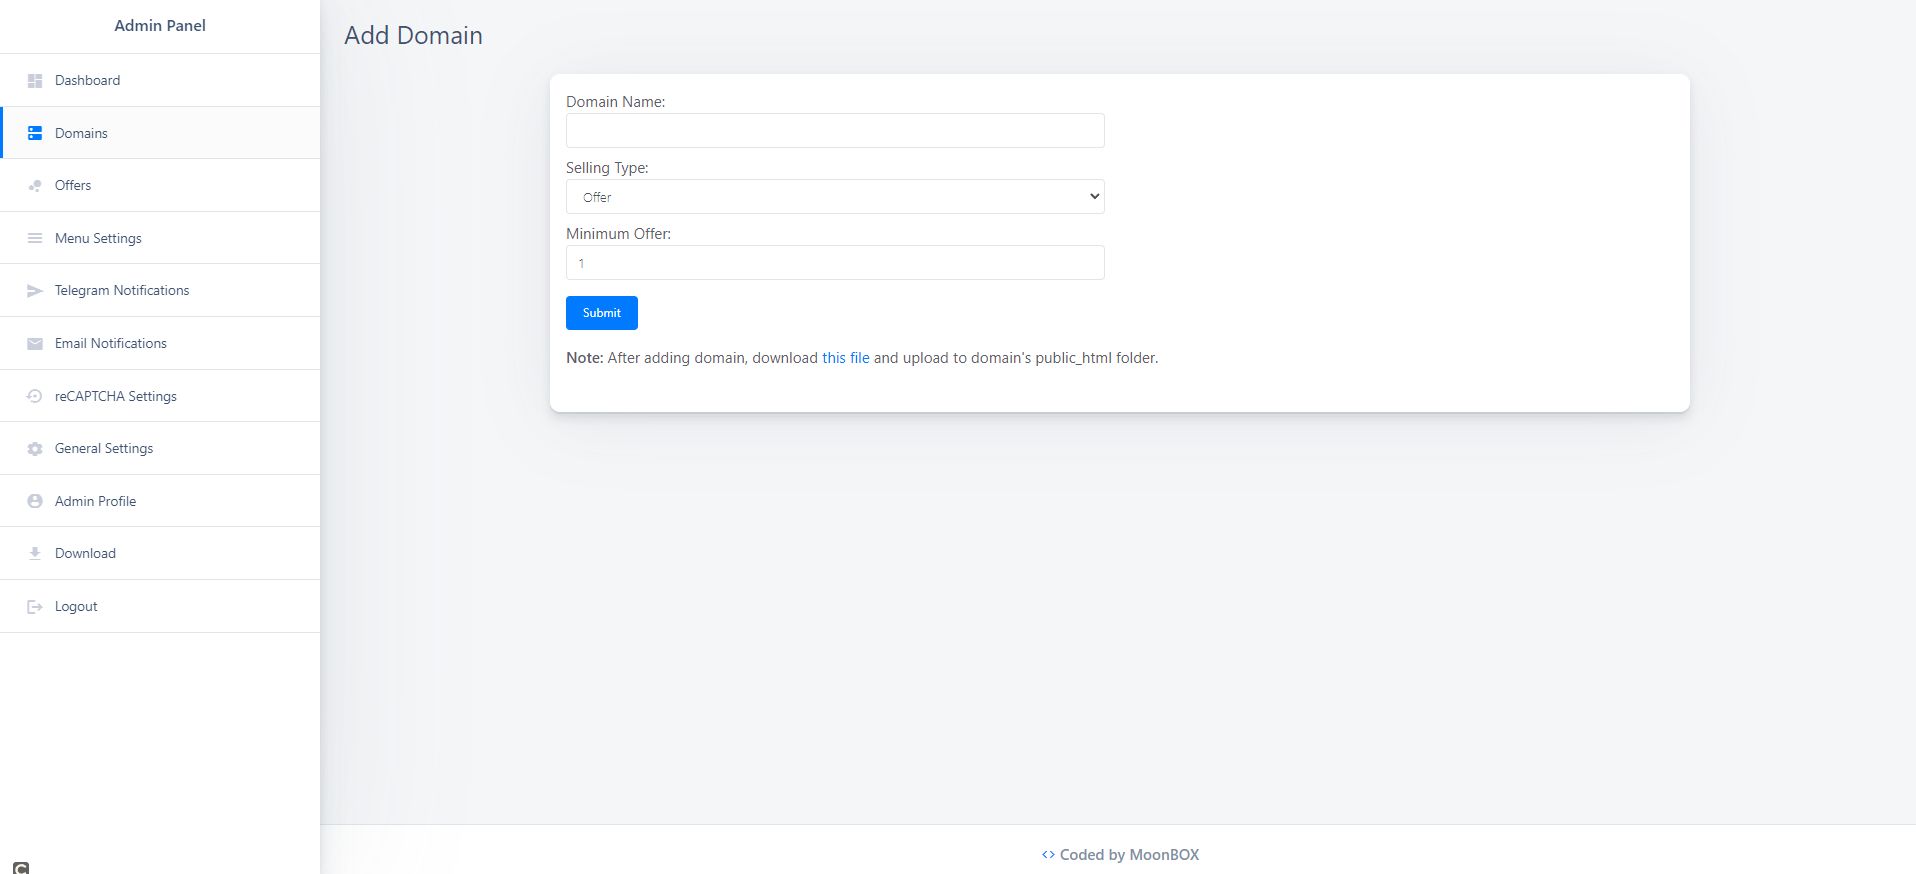Click the Admin Panel header title

coord(160,26)
